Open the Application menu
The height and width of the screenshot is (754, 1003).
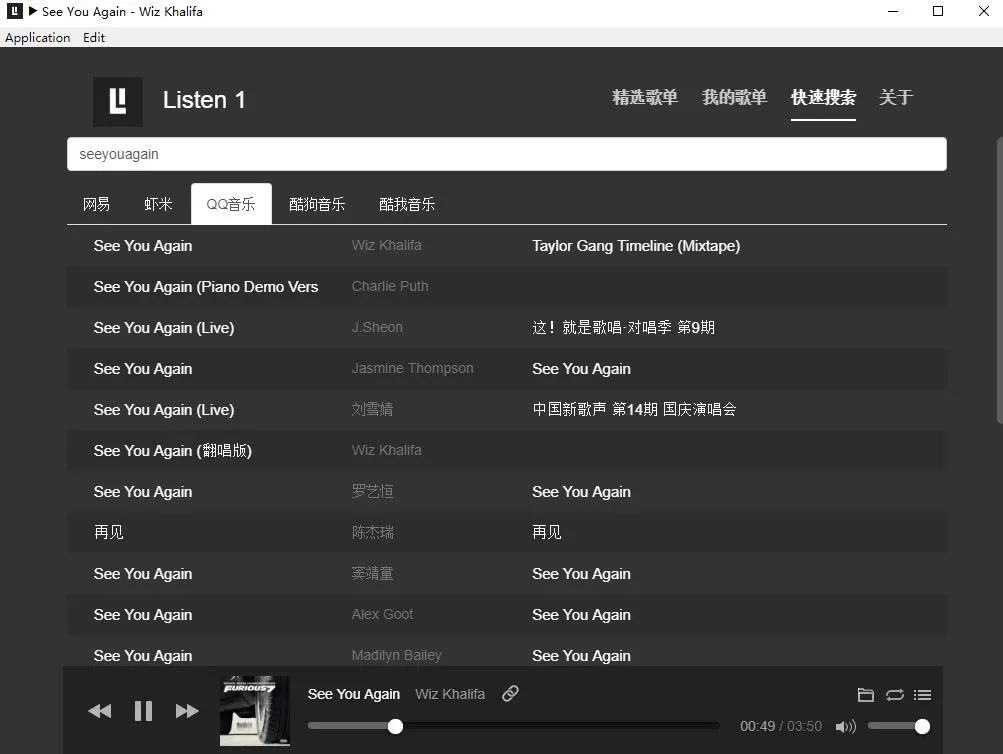tap(38, 38)
